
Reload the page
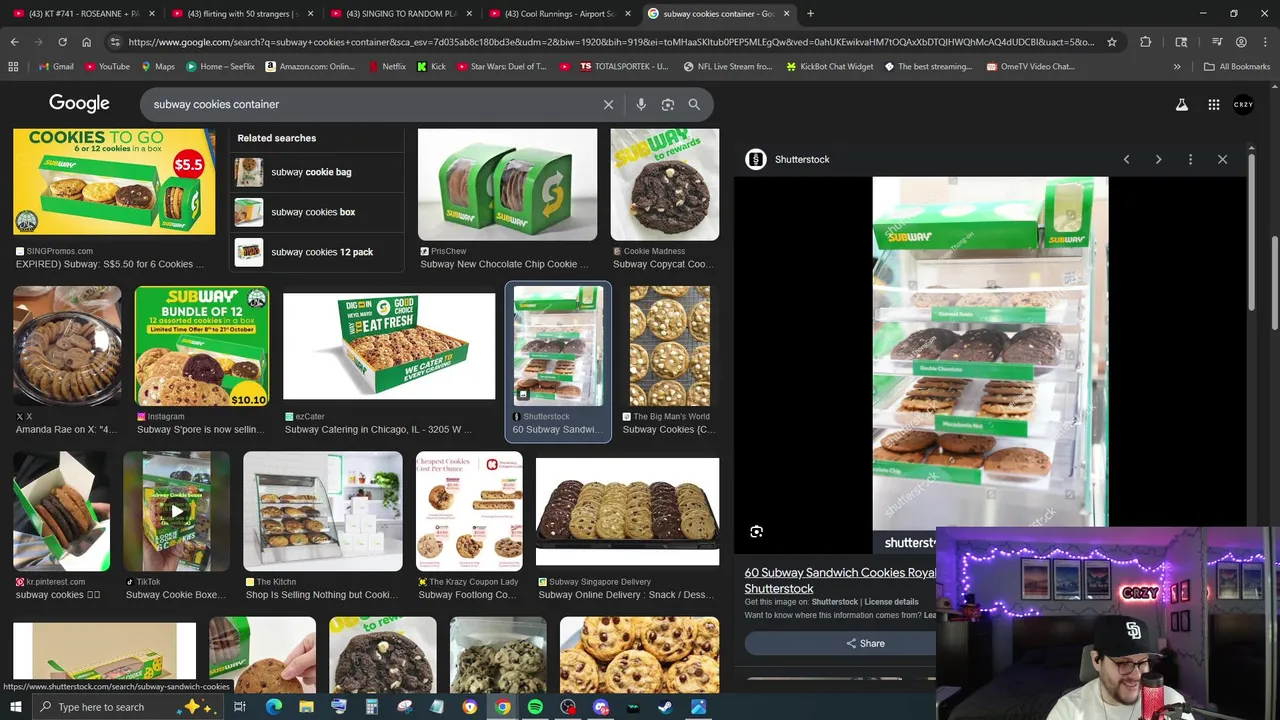click(62, 42)
